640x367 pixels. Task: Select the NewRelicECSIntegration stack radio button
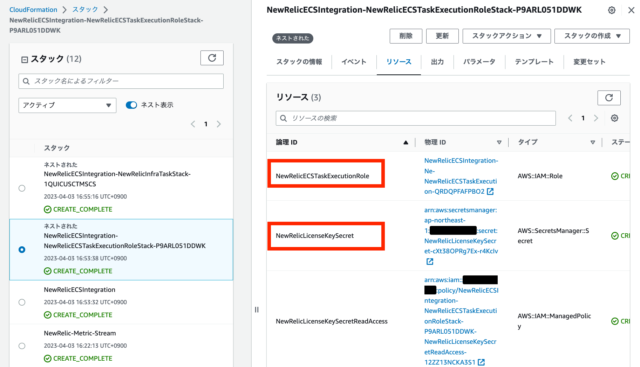coord(22,302)
